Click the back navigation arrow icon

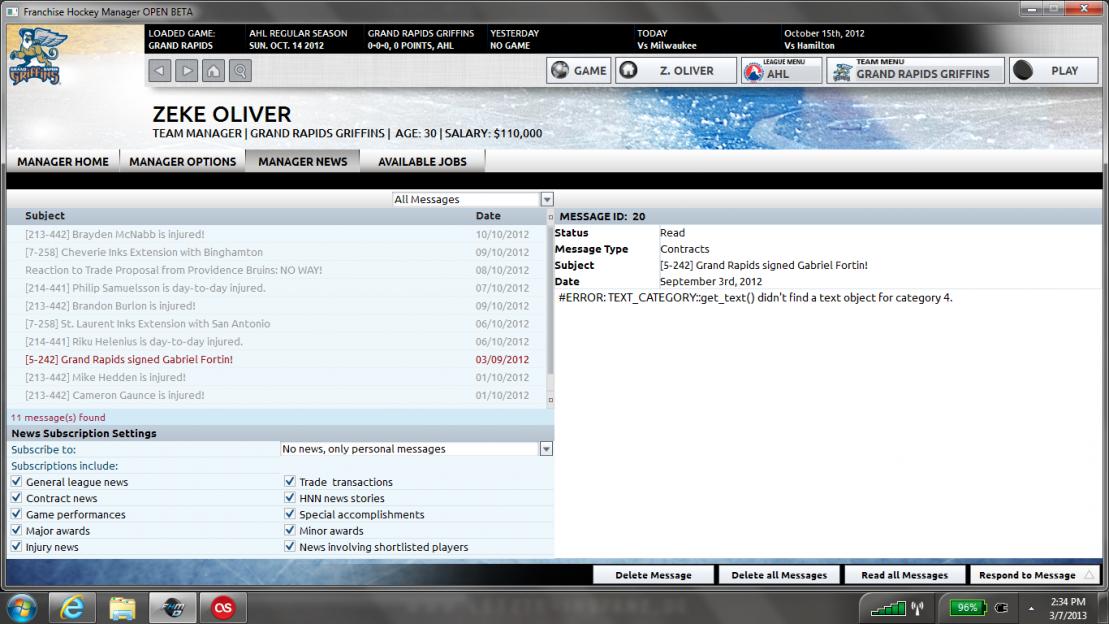coord(160,71)
